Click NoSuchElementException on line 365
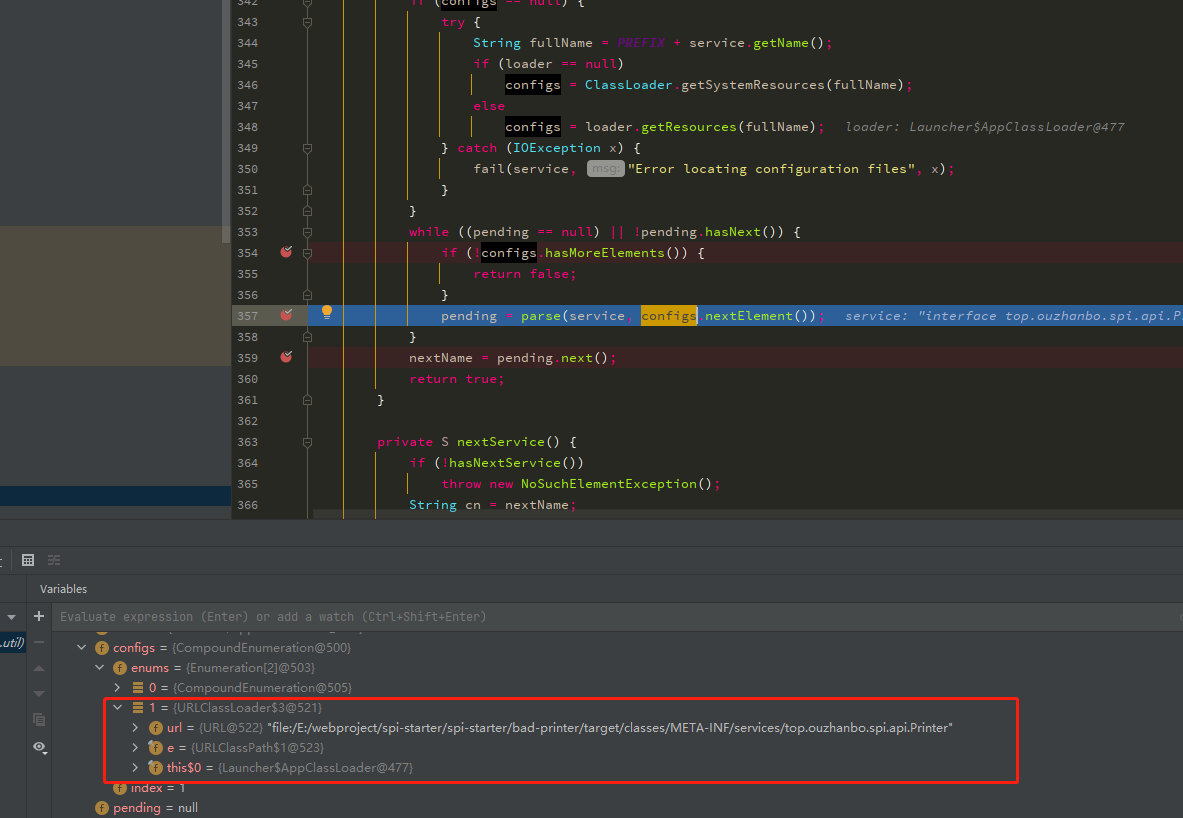 [608, 484]
